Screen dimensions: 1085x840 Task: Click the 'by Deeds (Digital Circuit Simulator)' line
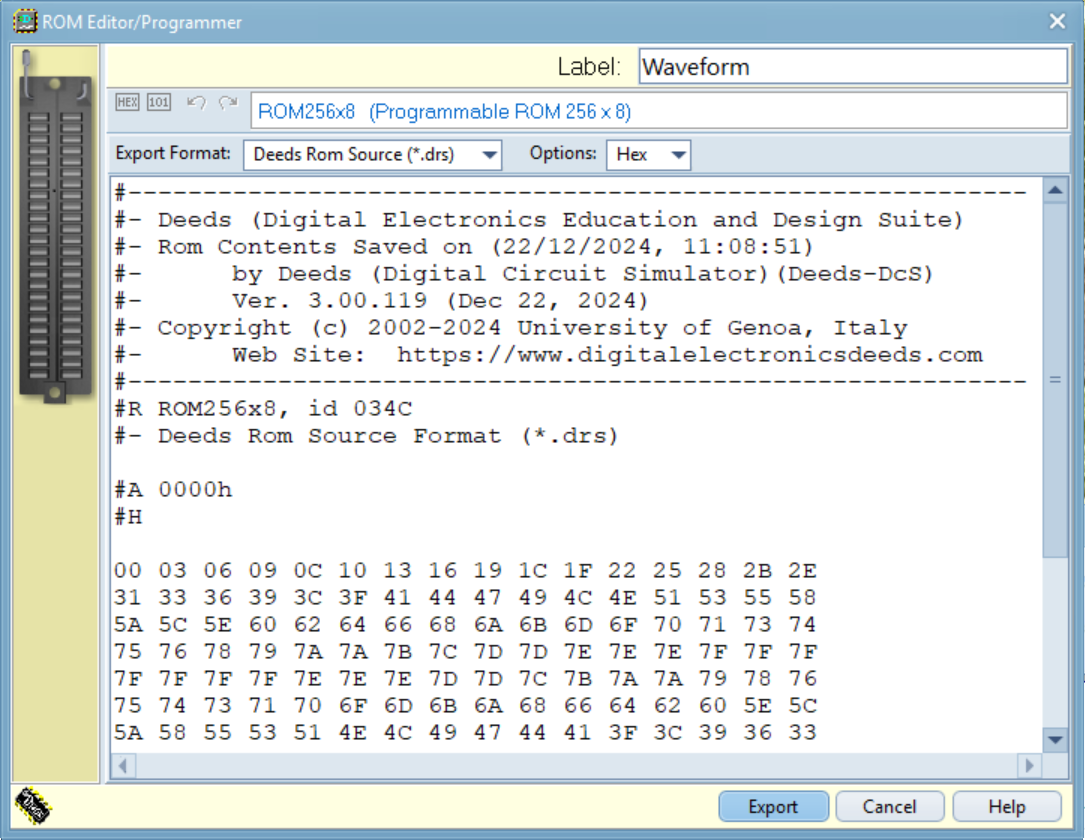[525, 274]
